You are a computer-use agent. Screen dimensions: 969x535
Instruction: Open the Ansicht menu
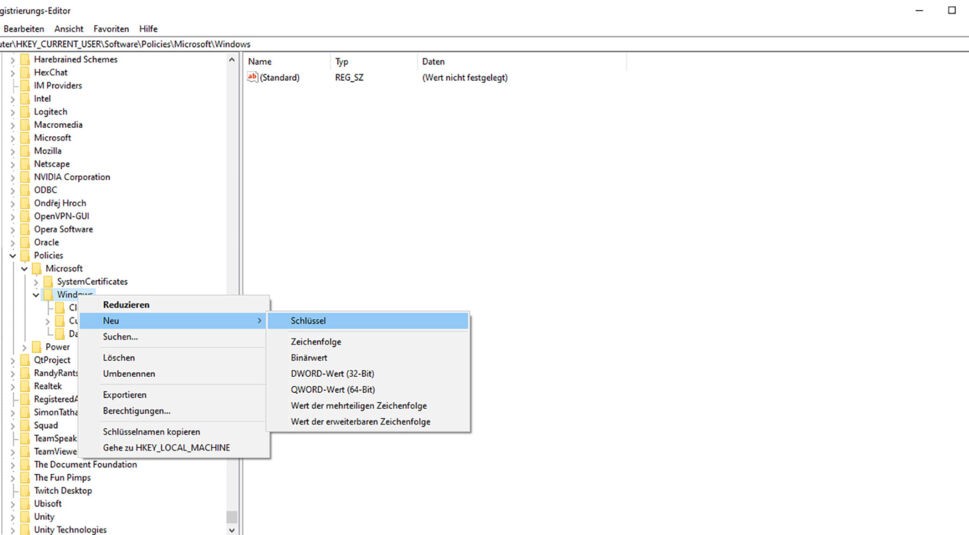coord(69,28)
